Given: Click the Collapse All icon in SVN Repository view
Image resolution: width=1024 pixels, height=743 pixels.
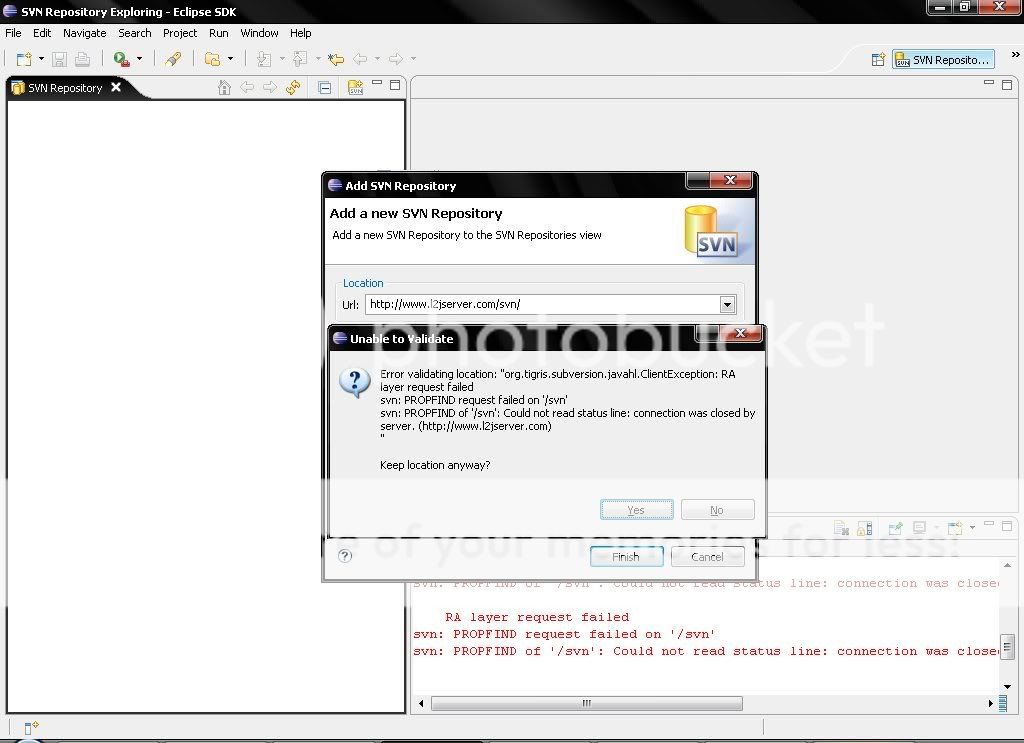Looking at the screenshot, I should pyautogui.click(x=324, y=88).
